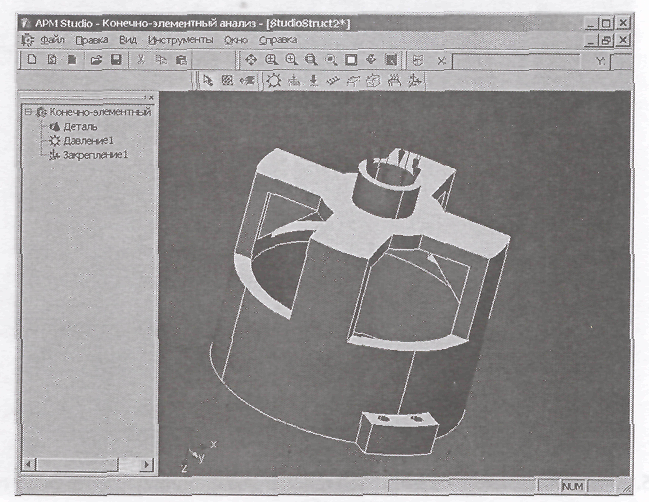Select zoom window magnifier tool
Viewport: 649px width, 502px height.
(271, 60)
